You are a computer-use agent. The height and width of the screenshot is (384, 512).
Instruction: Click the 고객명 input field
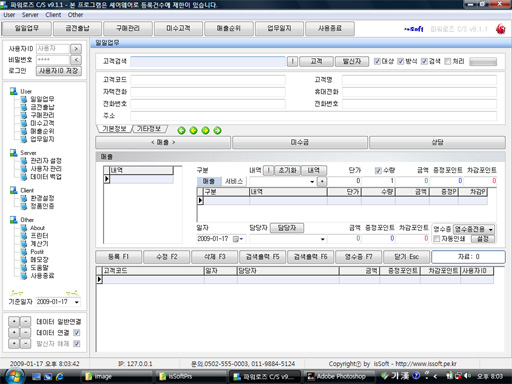[x=419, y=80]
